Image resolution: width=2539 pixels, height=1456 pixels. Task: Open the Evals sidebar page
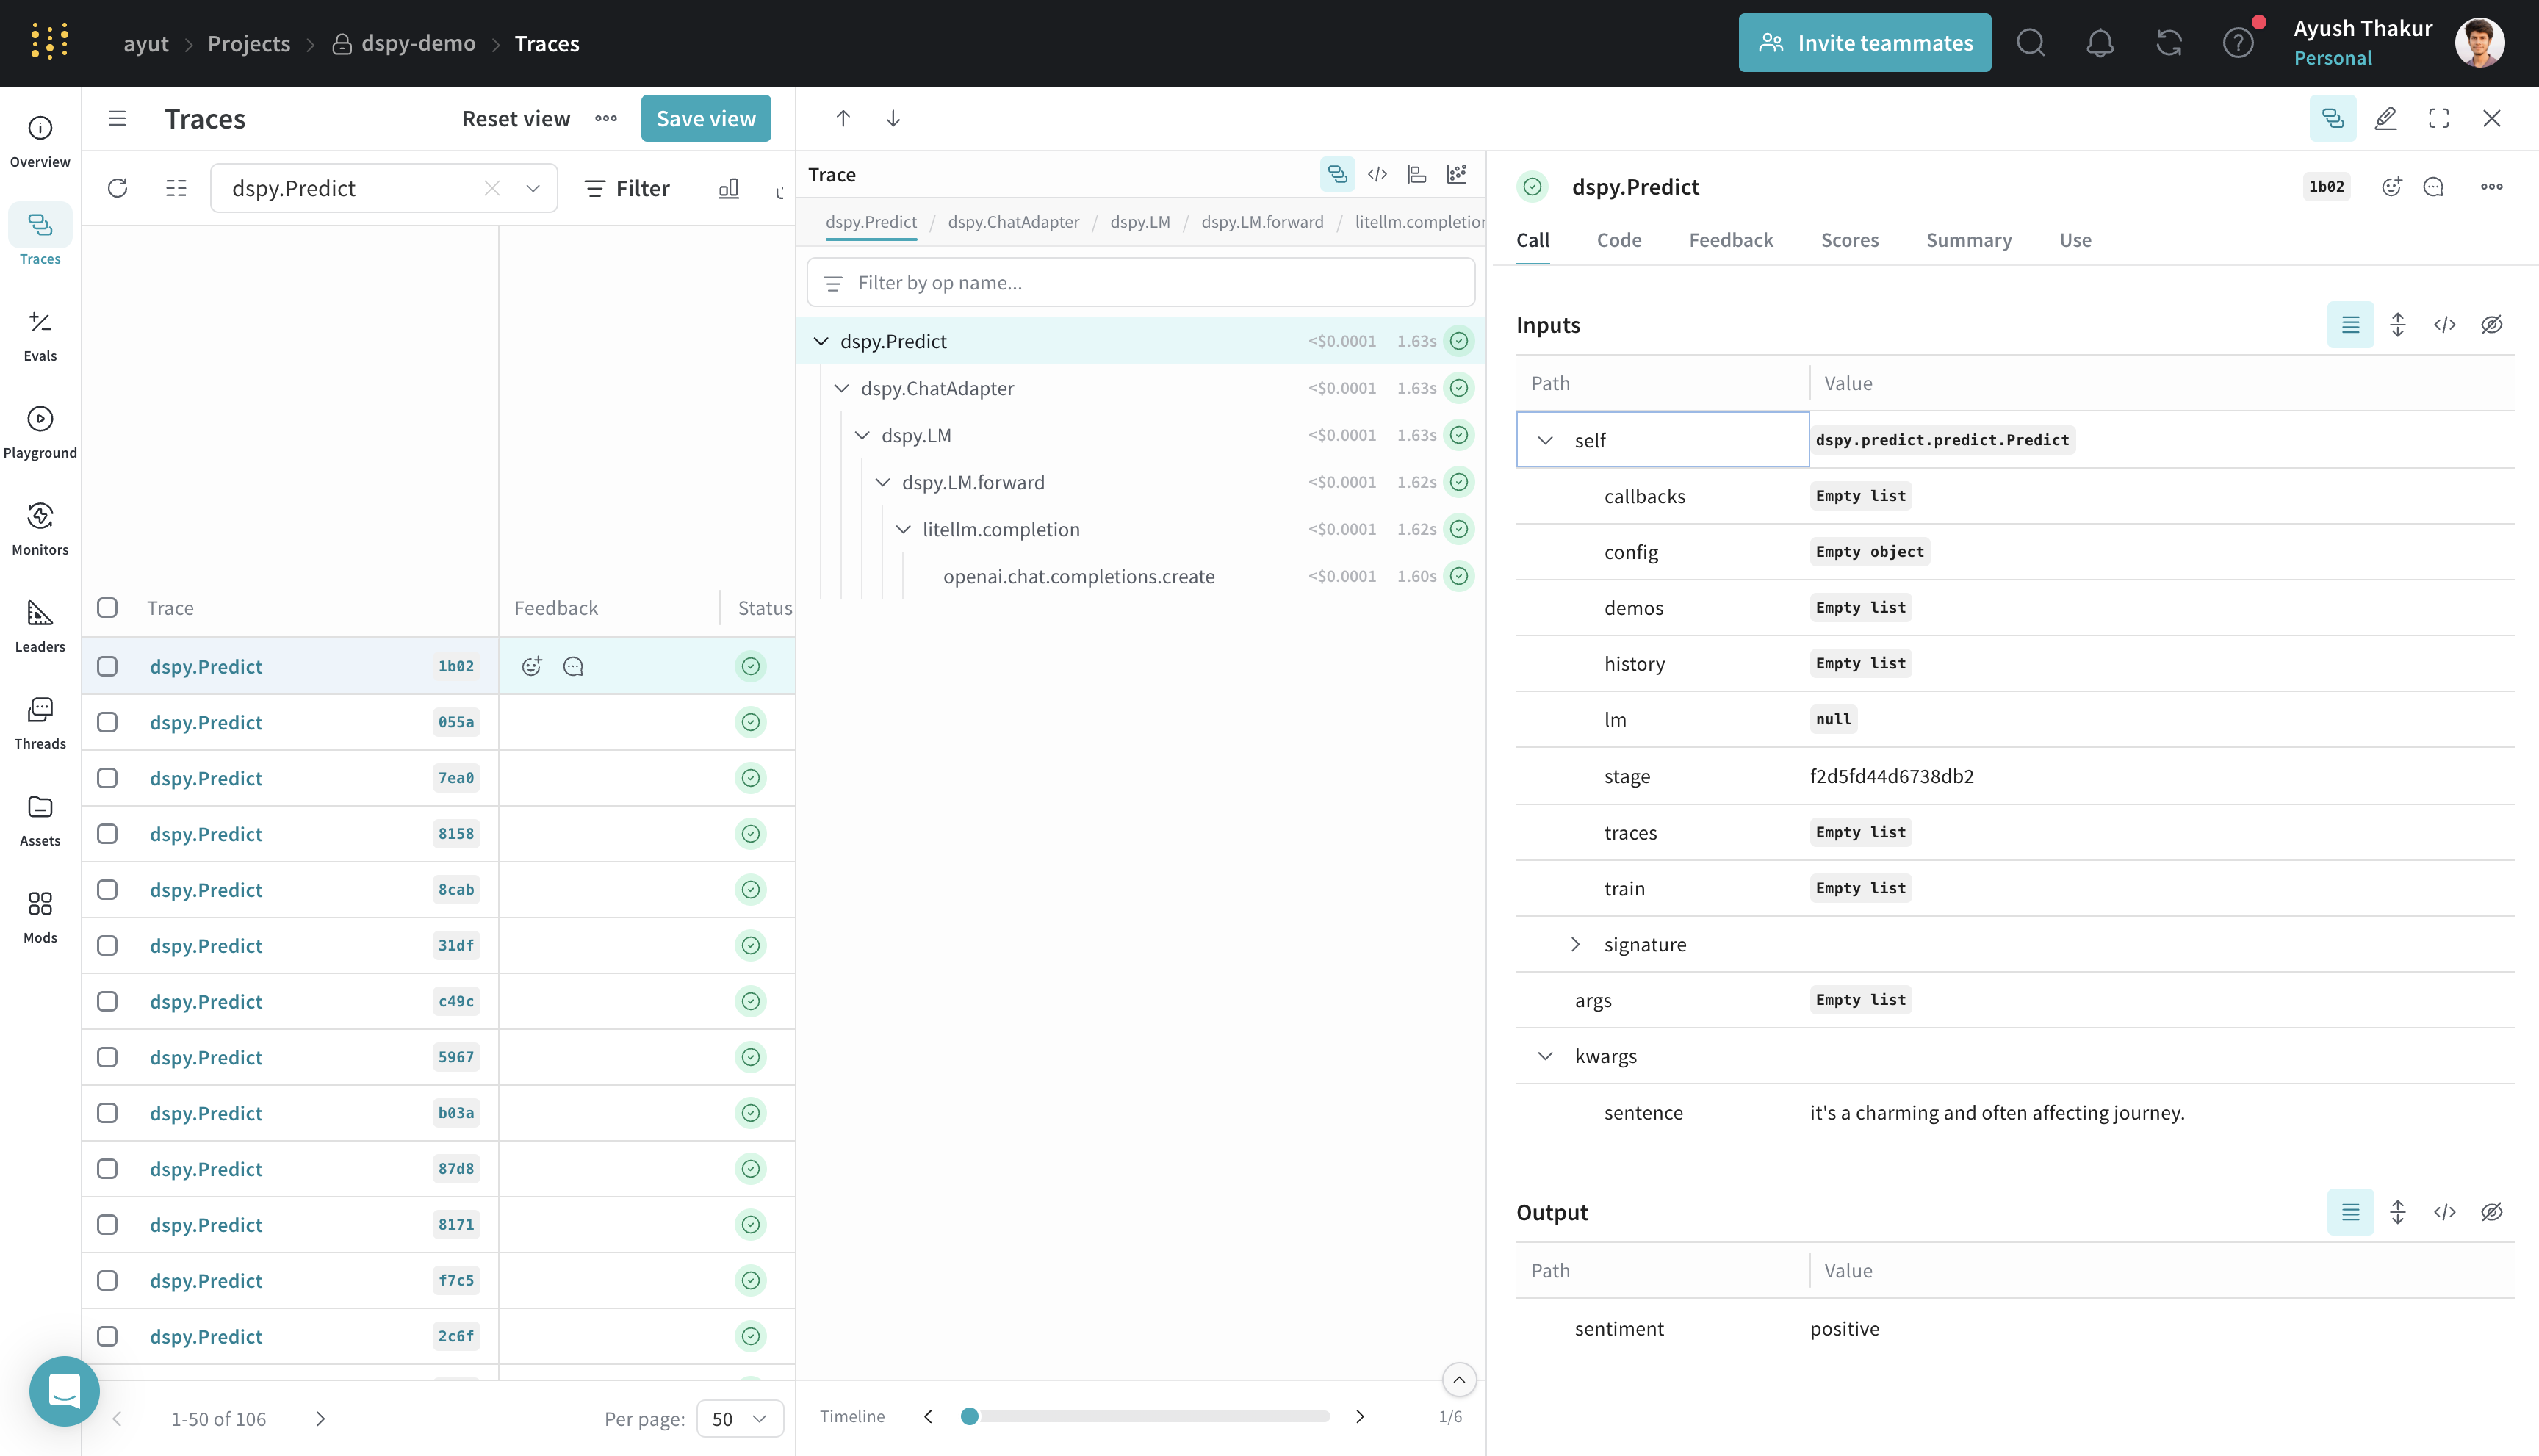(40, 336)
